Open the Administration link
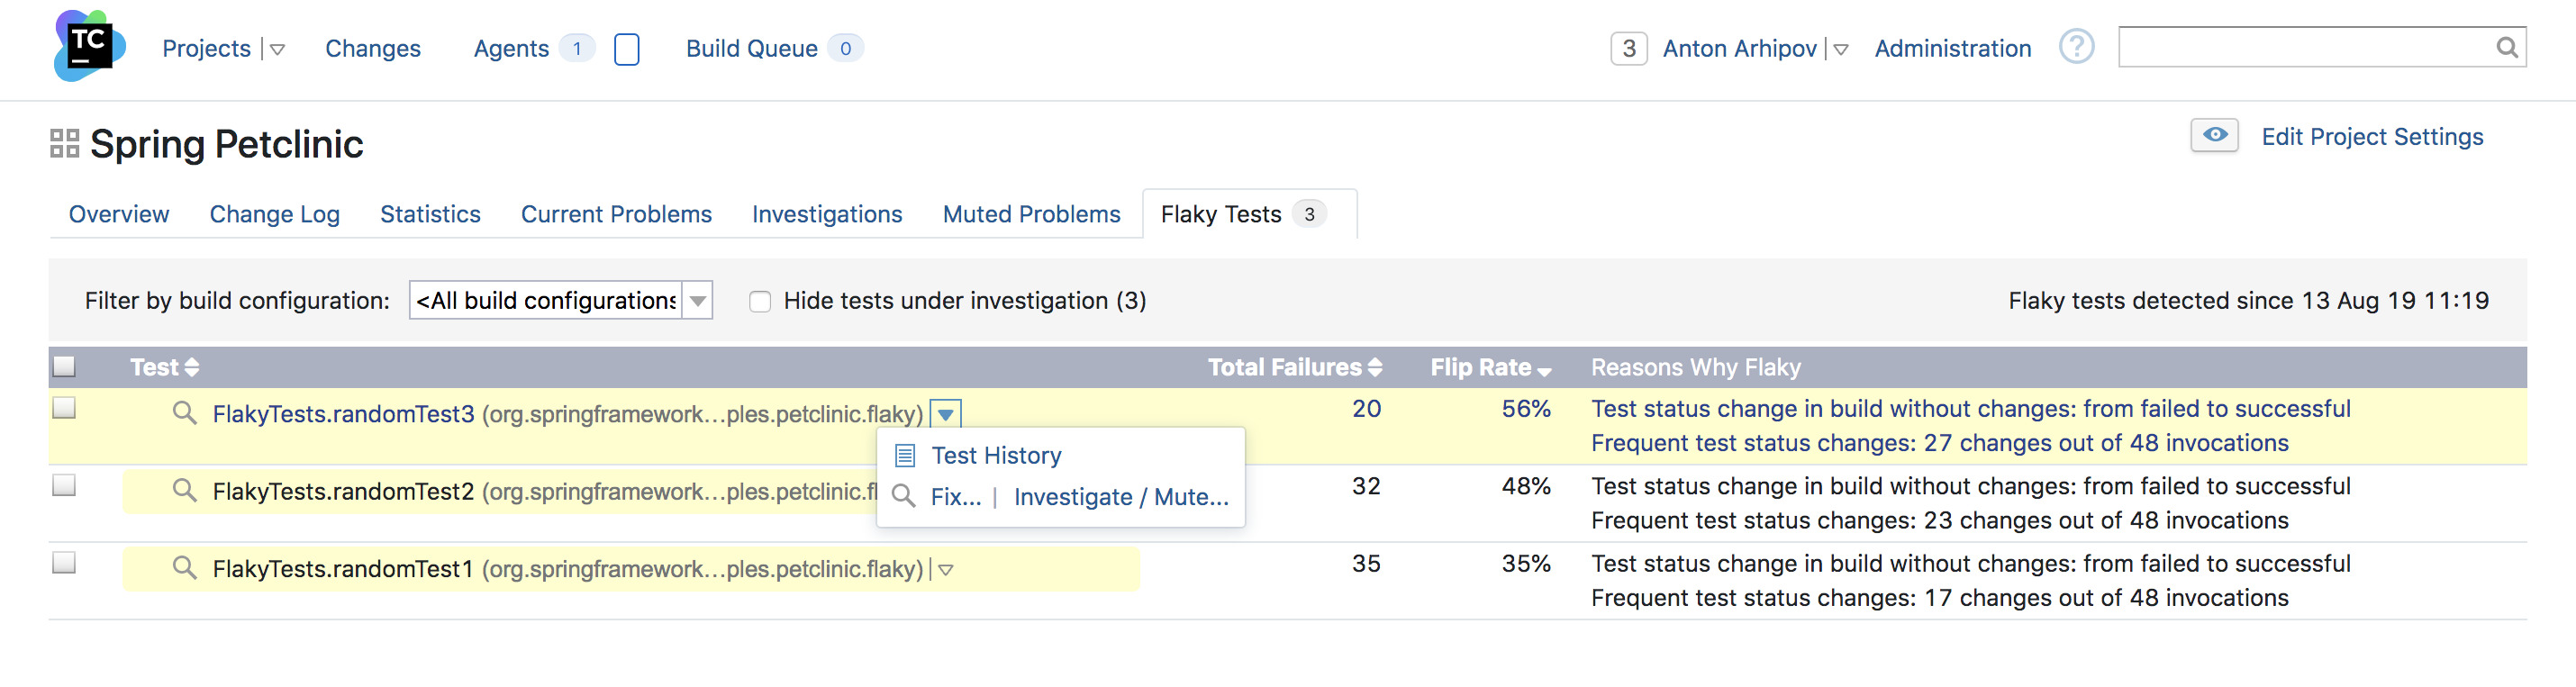The width and height of the screenshot is (2576, 687). (1952, 48)
